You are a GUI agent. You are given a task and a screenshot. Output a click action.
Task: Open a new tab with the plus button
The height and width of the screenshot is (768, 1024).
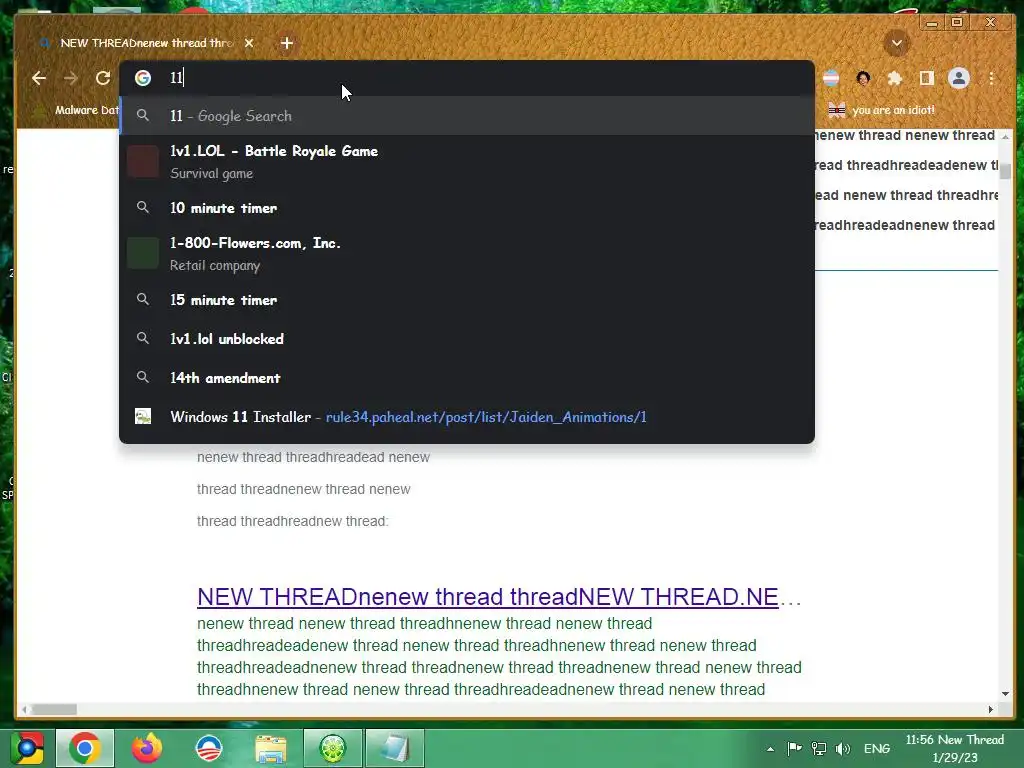click(x=287, y=43)
